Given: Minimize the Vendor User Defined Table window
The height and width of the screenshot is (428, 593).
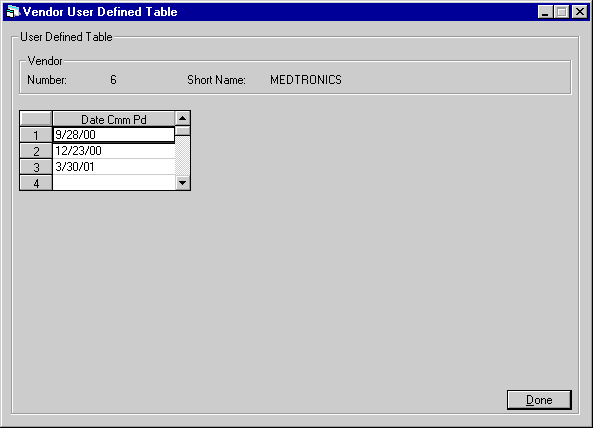Looking at the screenshot, I should point(545,12).
